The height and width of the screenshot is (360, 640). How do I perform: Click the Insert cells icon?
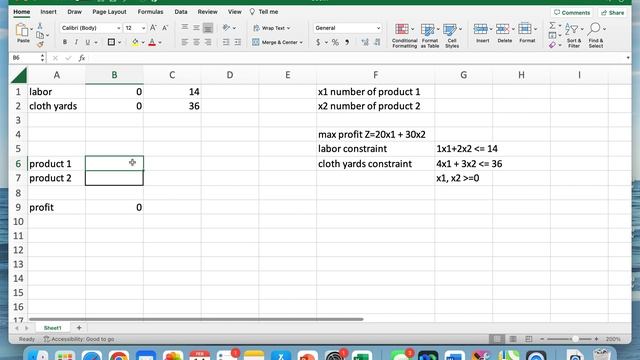click(480, 29)
